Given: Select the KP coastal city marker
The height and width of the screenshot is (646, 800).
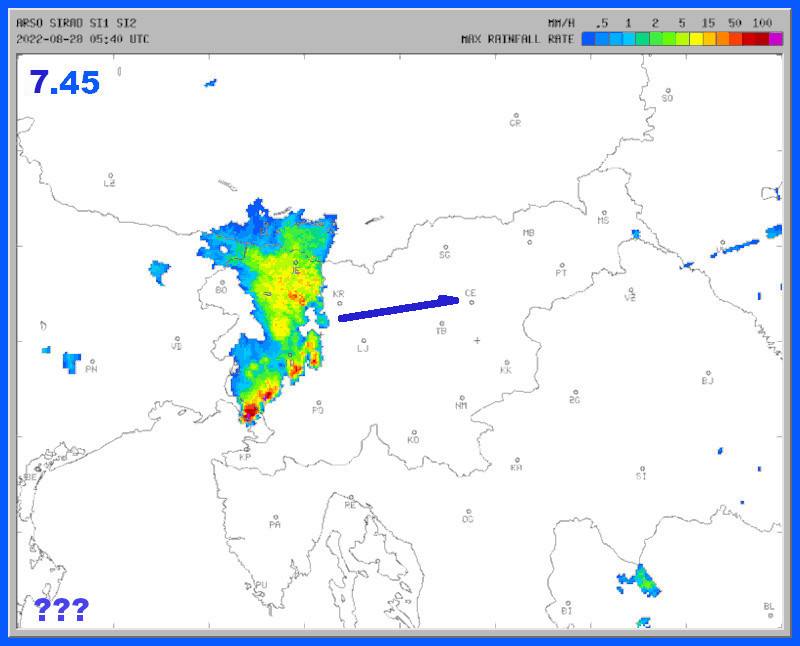Looking at the screenshot, I should [247, 449].
